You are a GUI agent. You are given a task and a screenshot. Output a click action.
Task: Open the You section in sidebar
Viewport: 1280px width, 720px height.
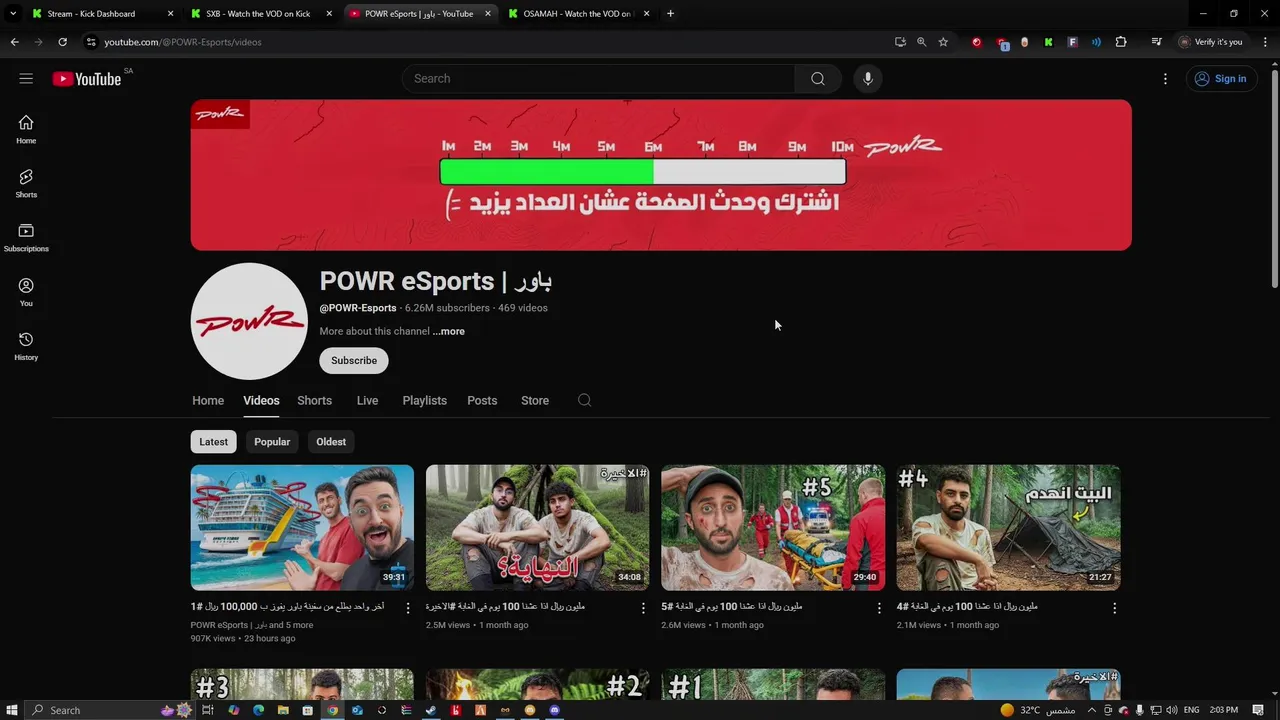[x=26, y=292]
